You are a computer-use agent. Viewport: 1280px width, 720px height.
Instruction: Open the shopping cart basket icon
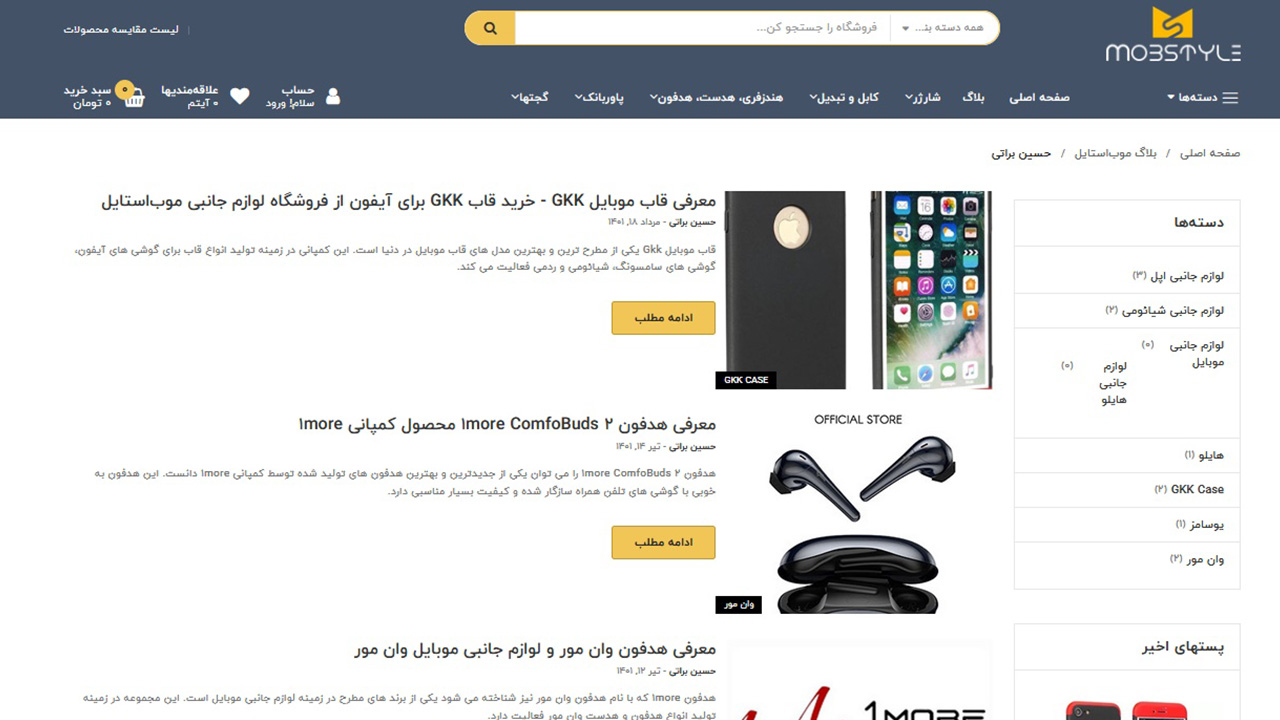[136, 97]
